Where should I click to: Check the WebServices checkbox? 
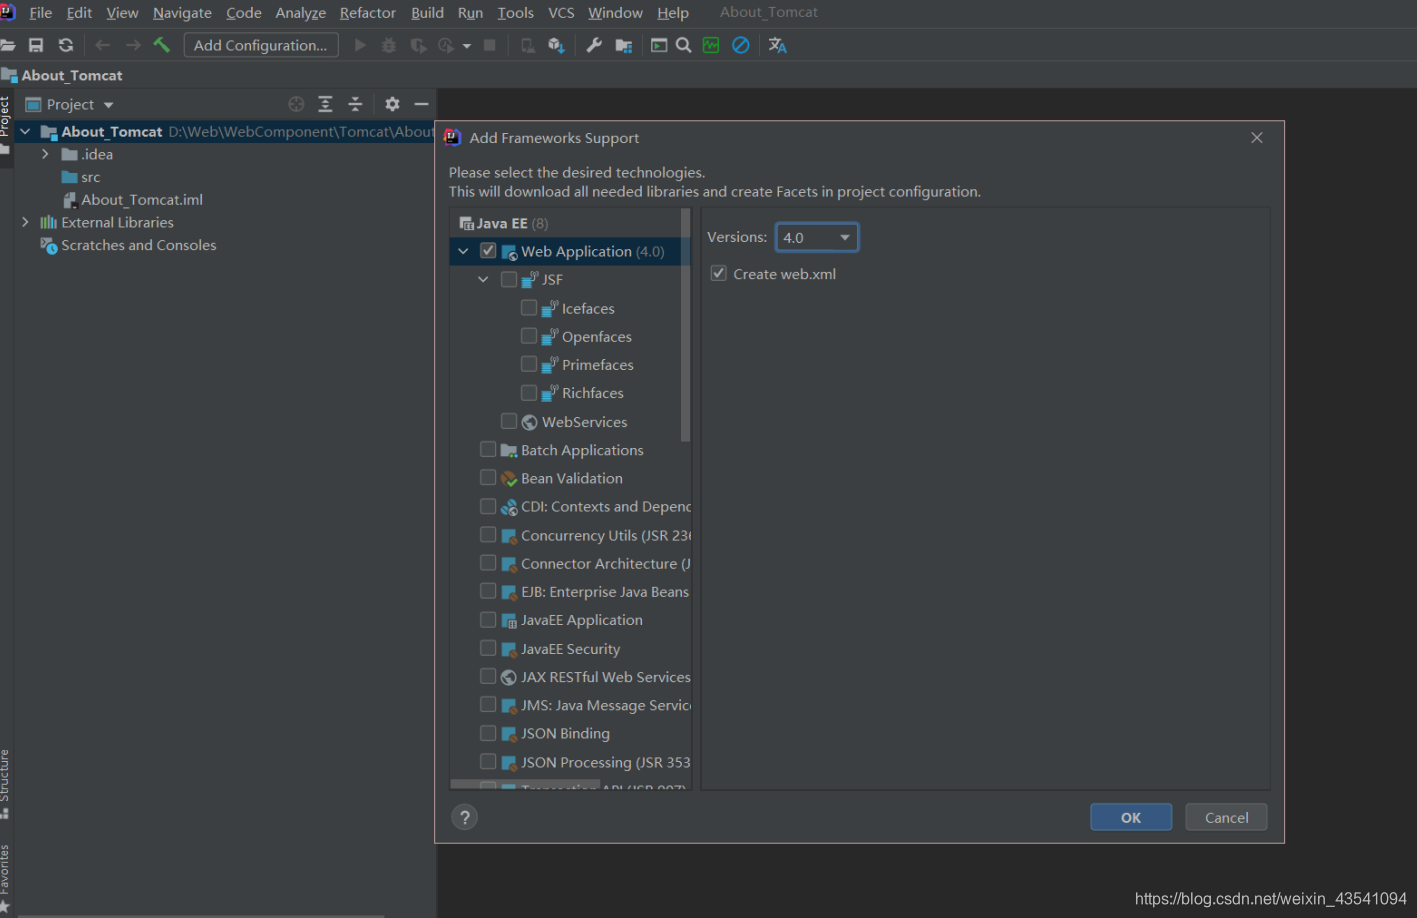tap(509, 421)
